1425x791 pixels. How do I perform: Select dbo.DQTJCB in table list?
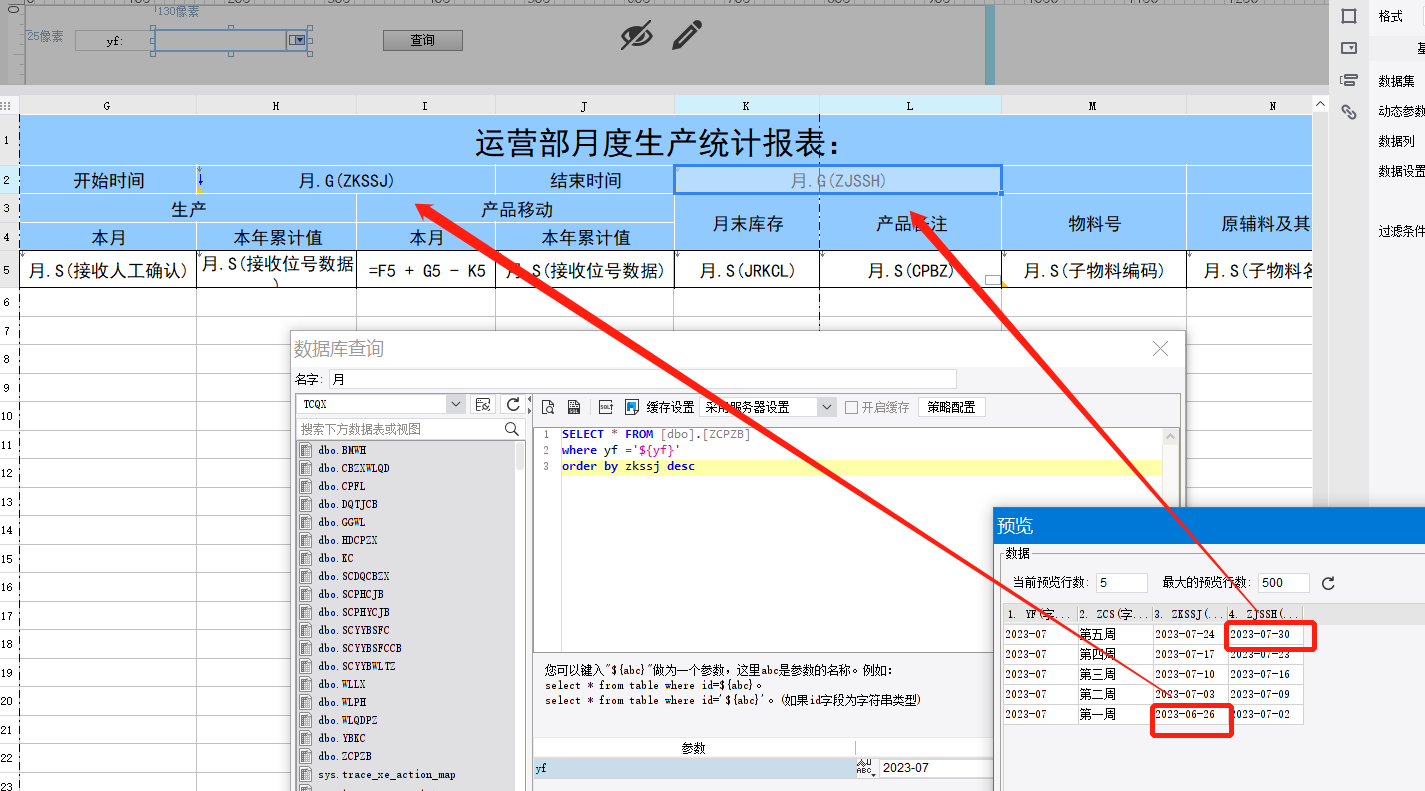[x=348, y=504]
